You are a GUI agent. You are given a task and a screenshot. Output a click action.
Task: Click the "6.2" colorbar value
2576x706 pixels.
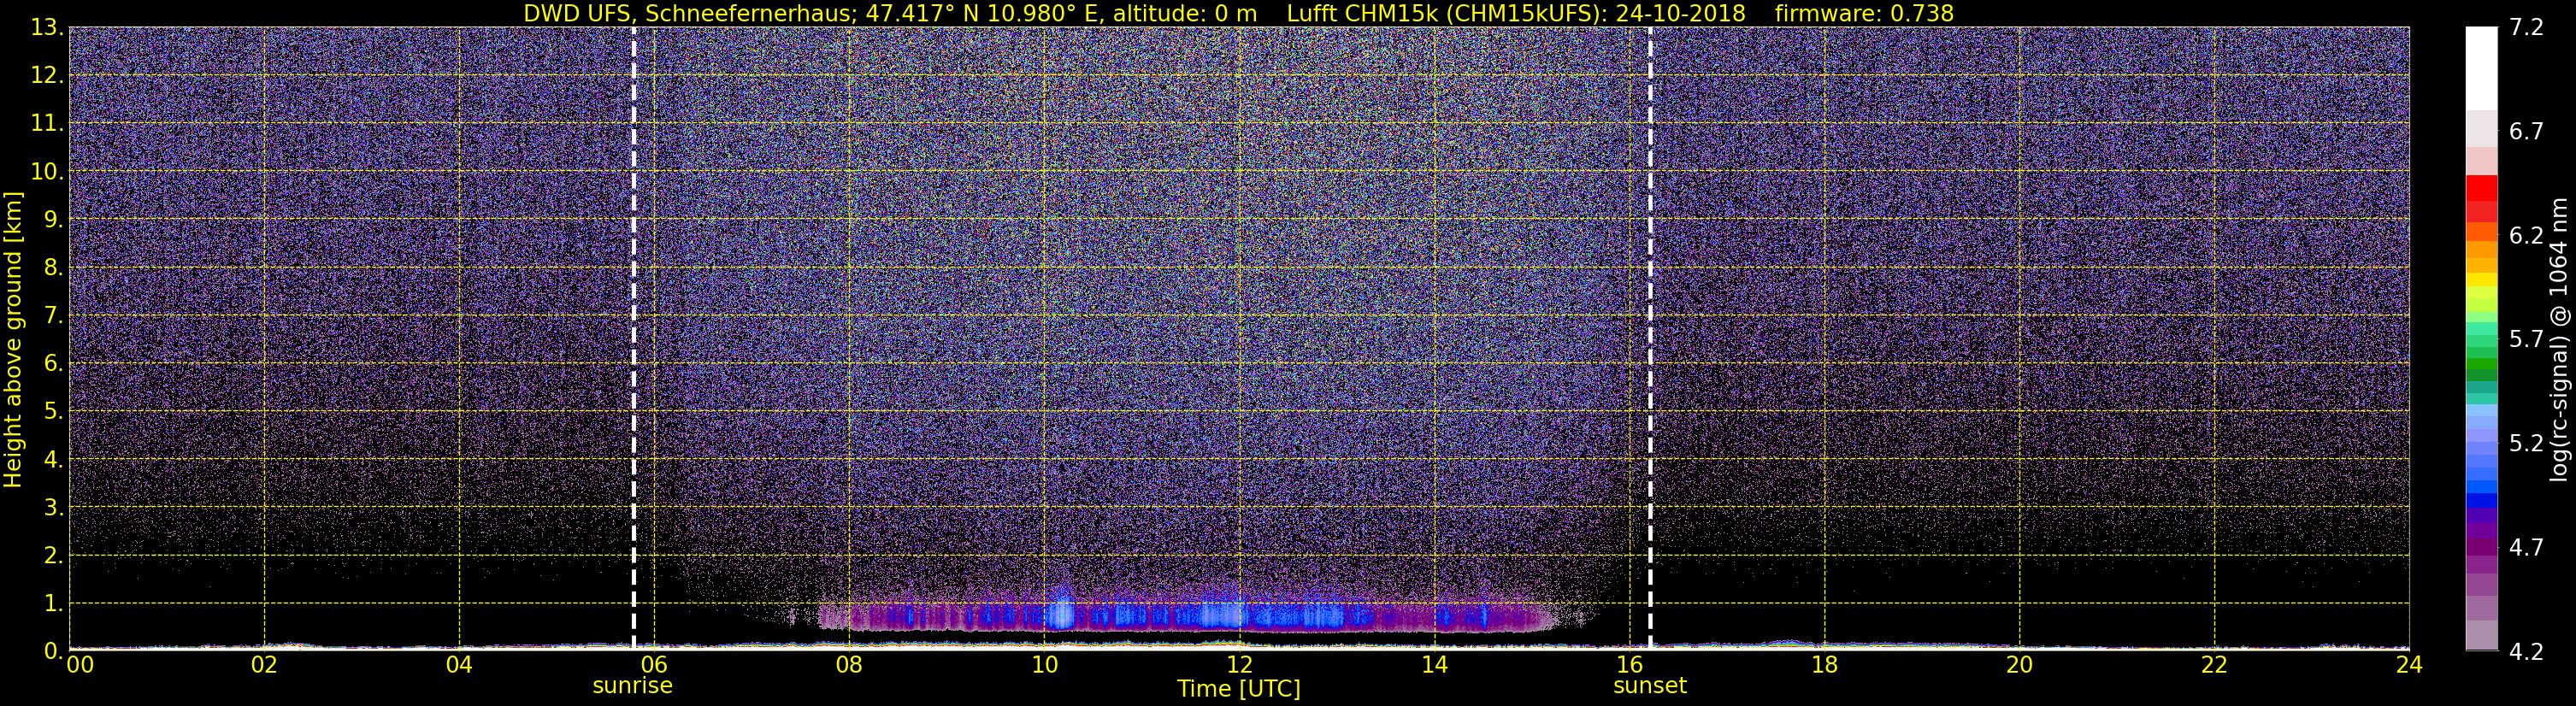(x=2526, y=236)
